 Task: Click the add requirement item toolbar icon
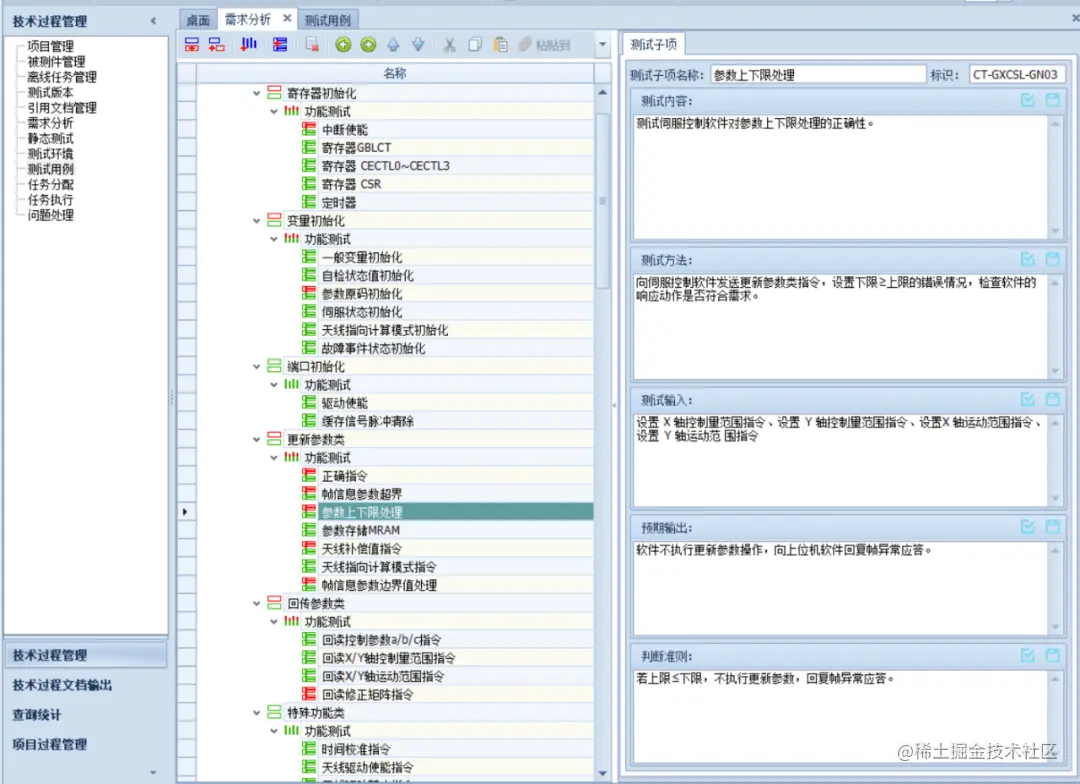click(x=192, y=45)
